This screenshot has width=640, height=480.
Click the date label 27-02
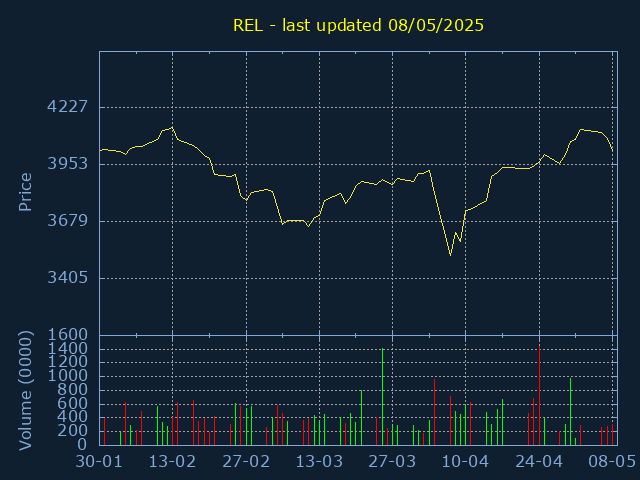coord(246,462)
